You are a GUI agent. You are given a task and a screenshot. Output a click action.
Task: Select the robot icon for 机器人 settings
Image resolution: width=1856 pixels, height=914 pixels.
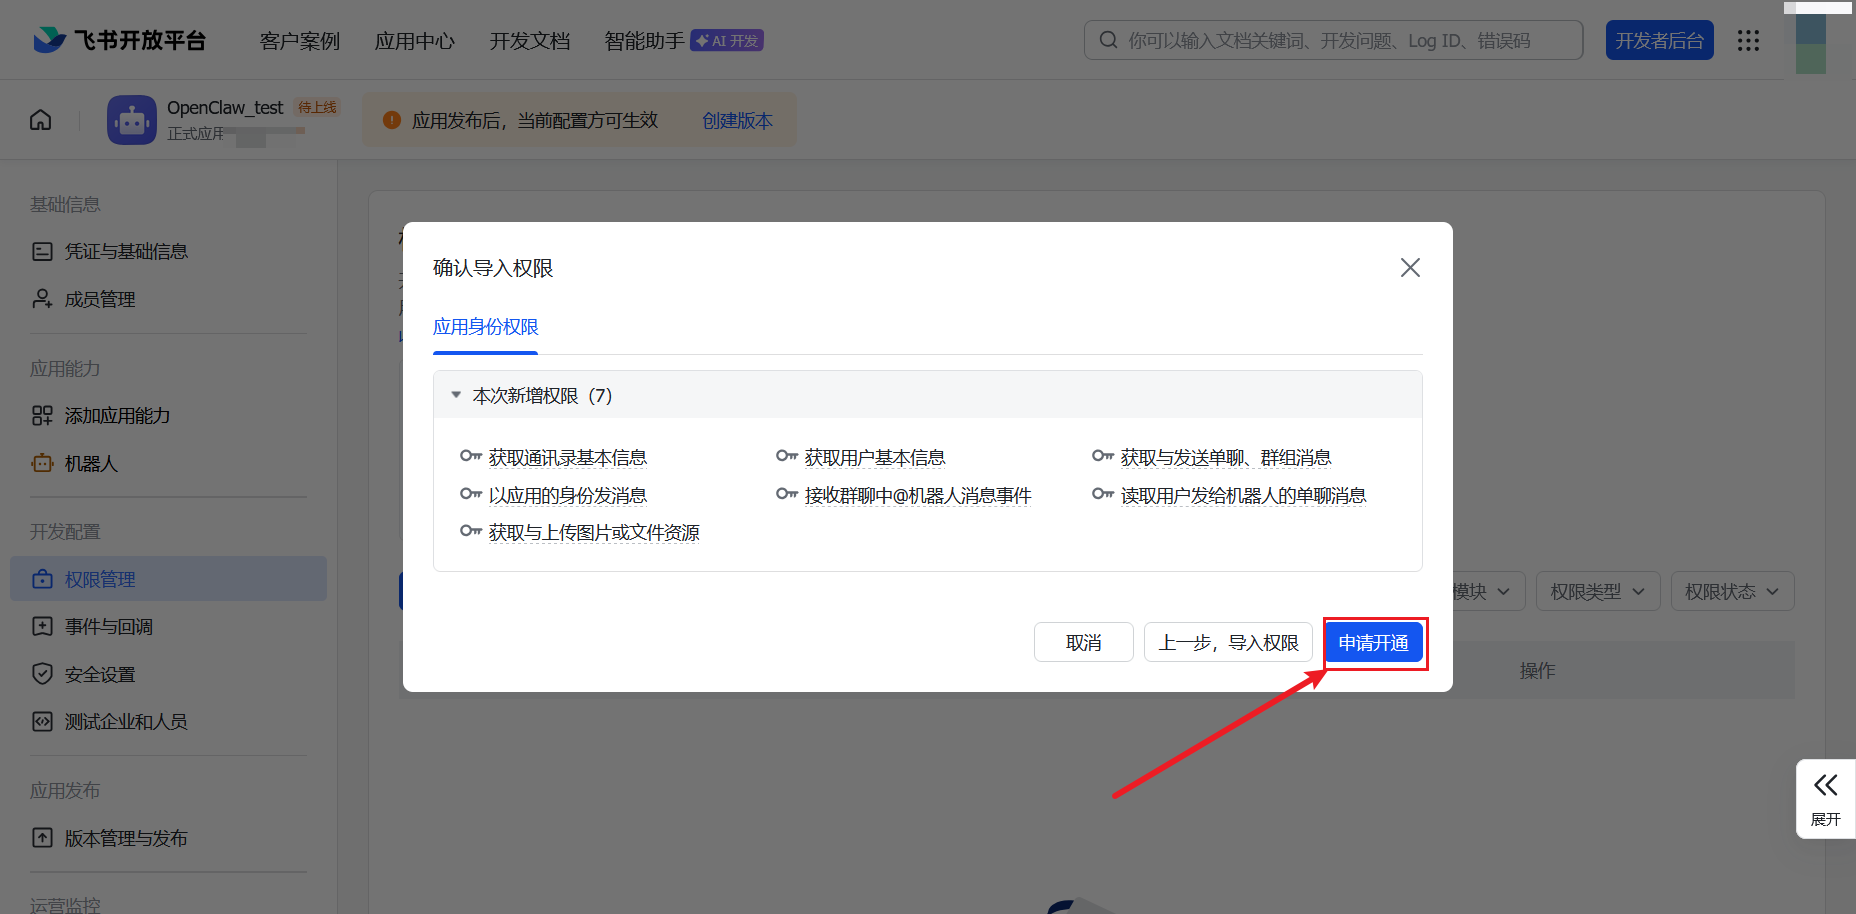[42, 463]
